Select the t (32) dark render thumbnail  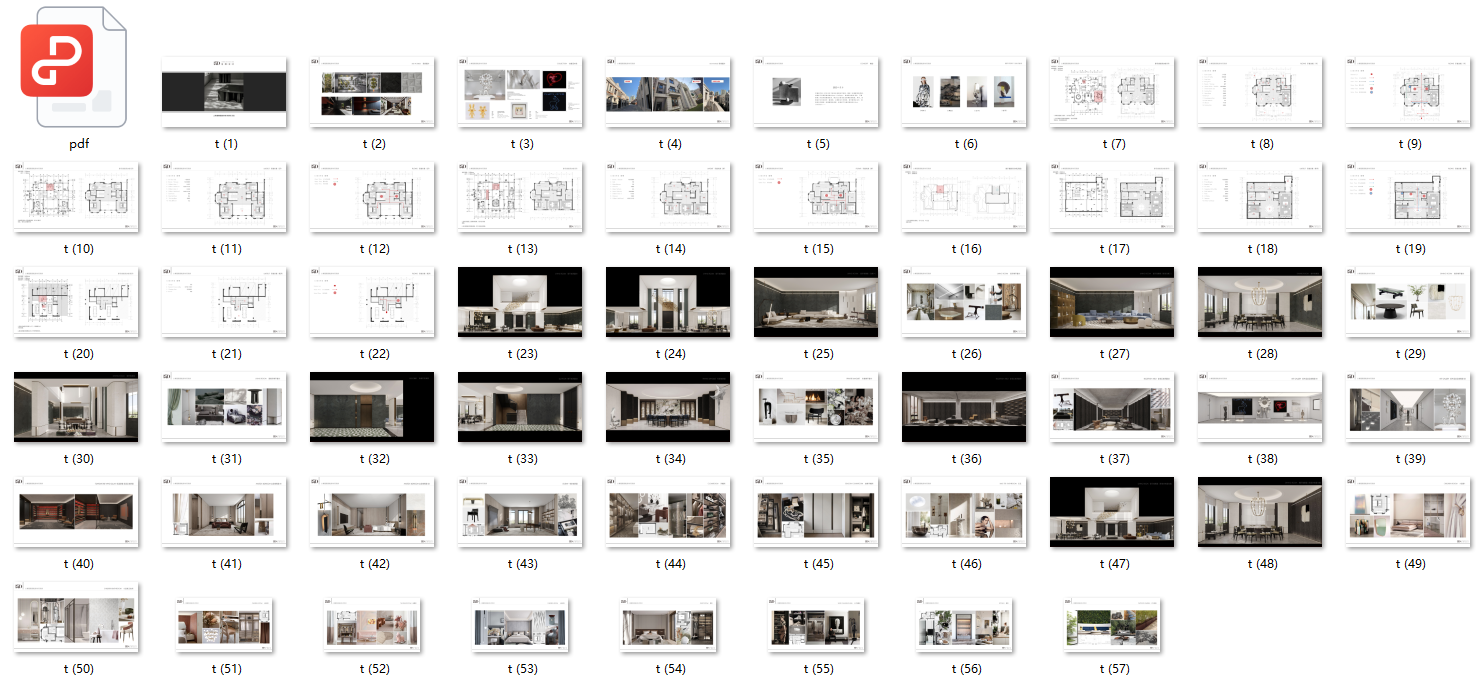point(373,407)
